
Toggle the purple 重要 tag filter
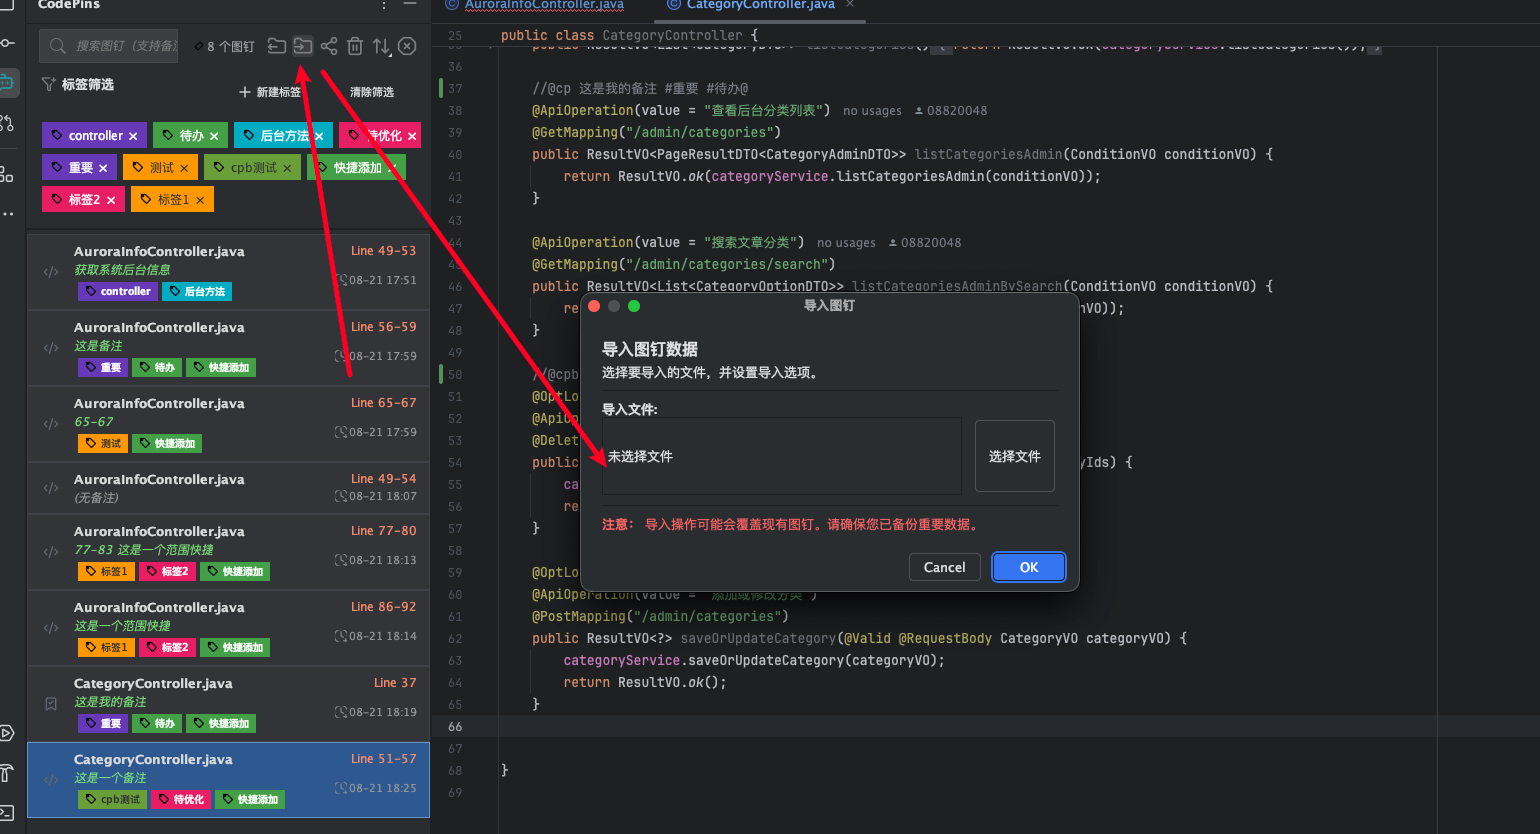tap(79, 168)
